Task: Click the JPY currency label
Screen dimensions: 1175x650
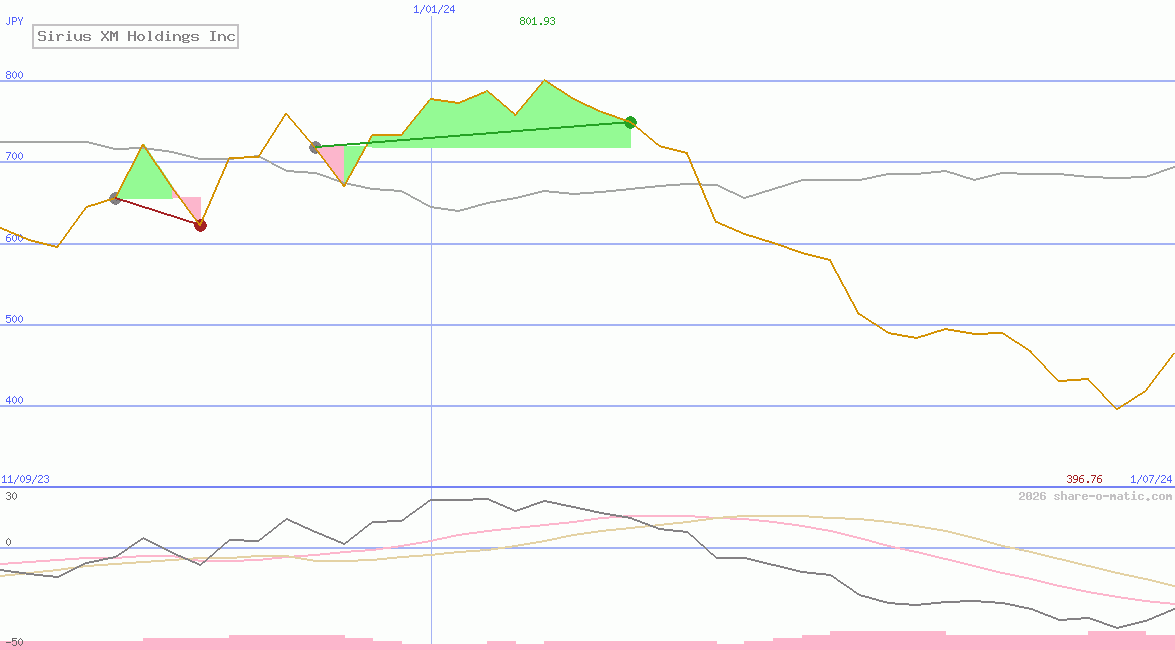Action: pyautogui.click(x=14, y=21)
